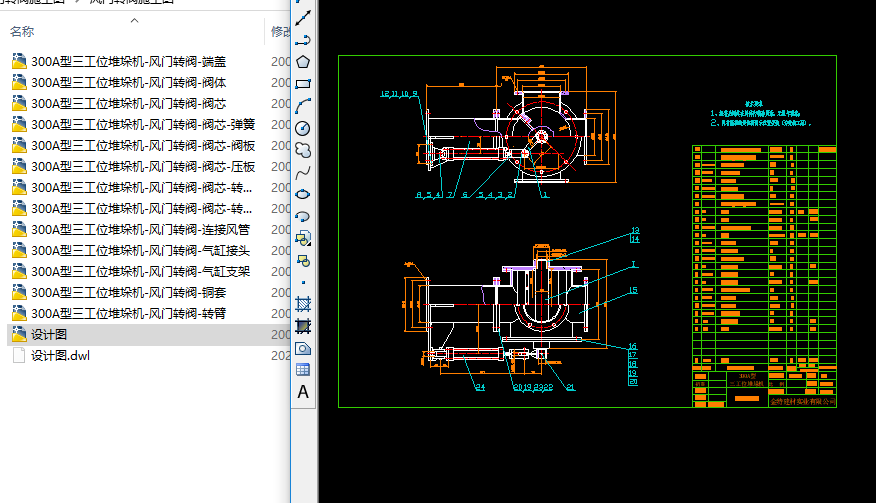This screenshot has width=876, height=503.
Task: Click the company name cell in title block
Action: (x=802, y=401)
